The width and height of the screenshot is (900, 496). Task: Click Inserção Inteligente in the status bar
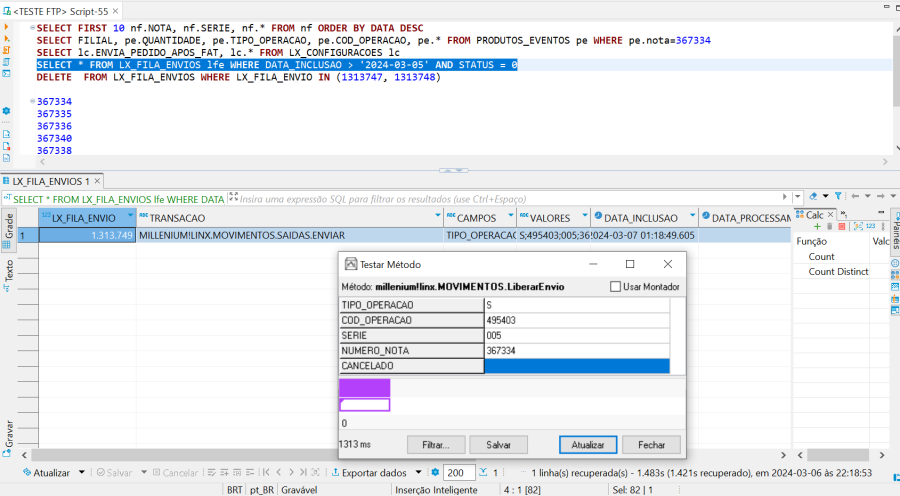(436, 490)
